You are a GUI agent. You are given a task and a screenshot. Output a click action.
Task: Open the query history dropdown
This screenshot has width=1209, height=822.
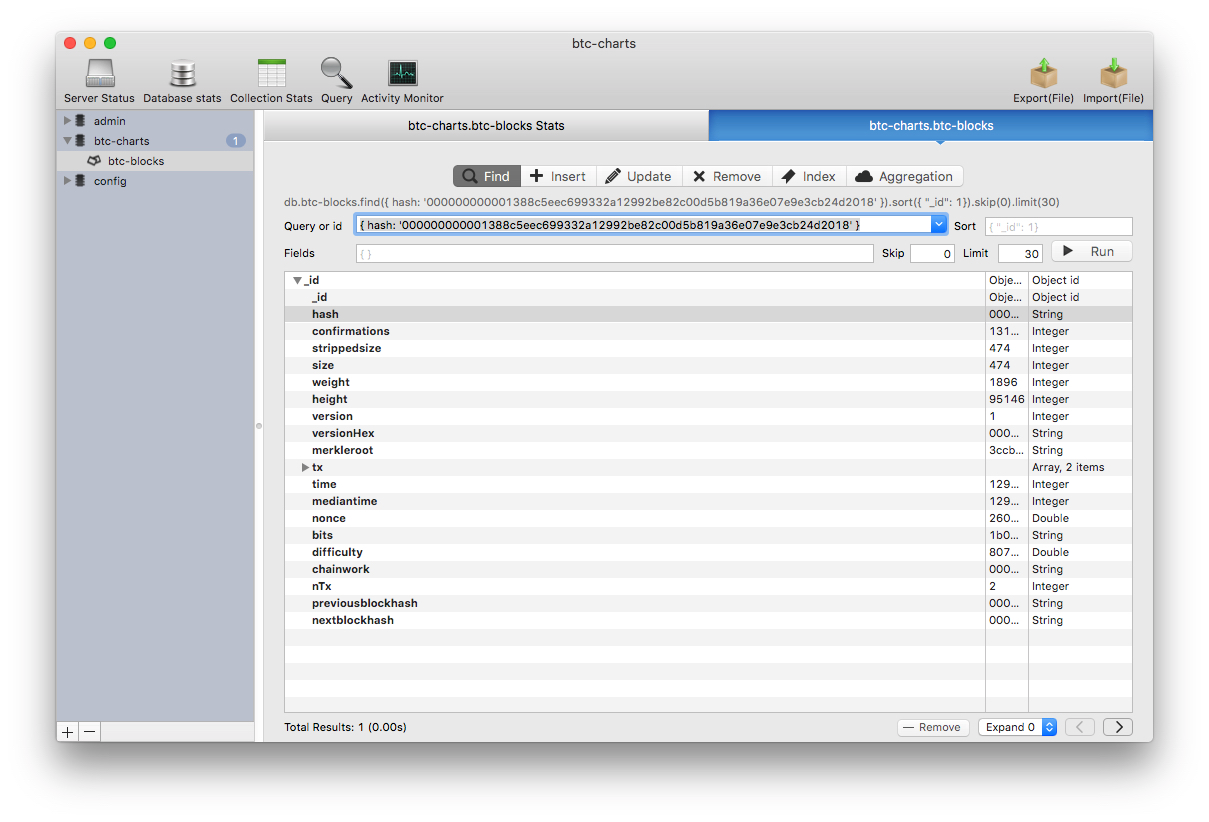(x=938, y=226)
